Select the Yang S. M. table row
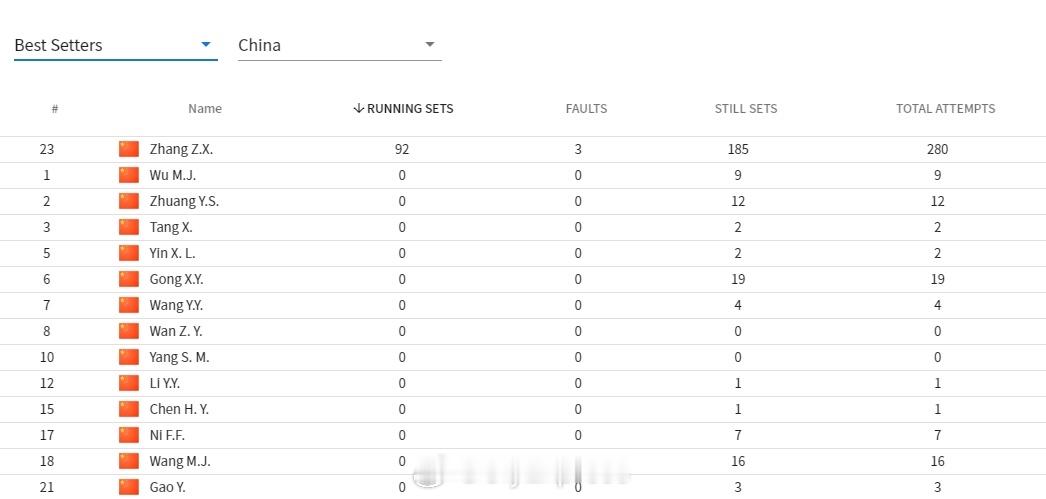This screenshot has width=1046, height=499. [x=523, y=358]
